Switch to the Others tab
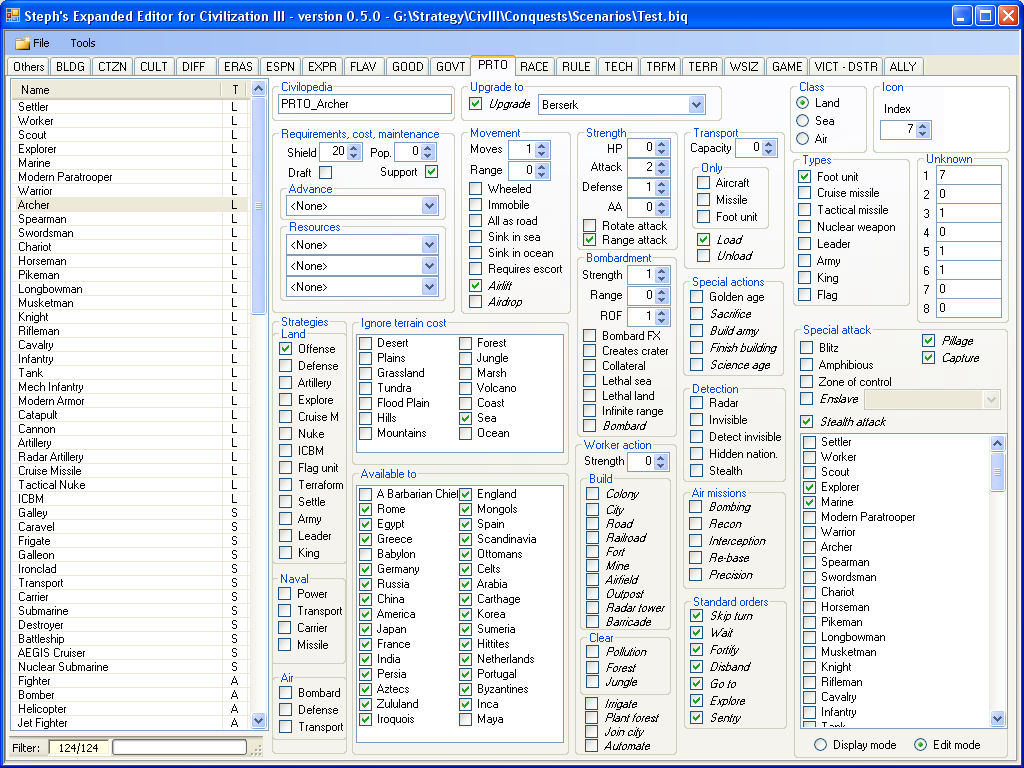 [29, 67]
